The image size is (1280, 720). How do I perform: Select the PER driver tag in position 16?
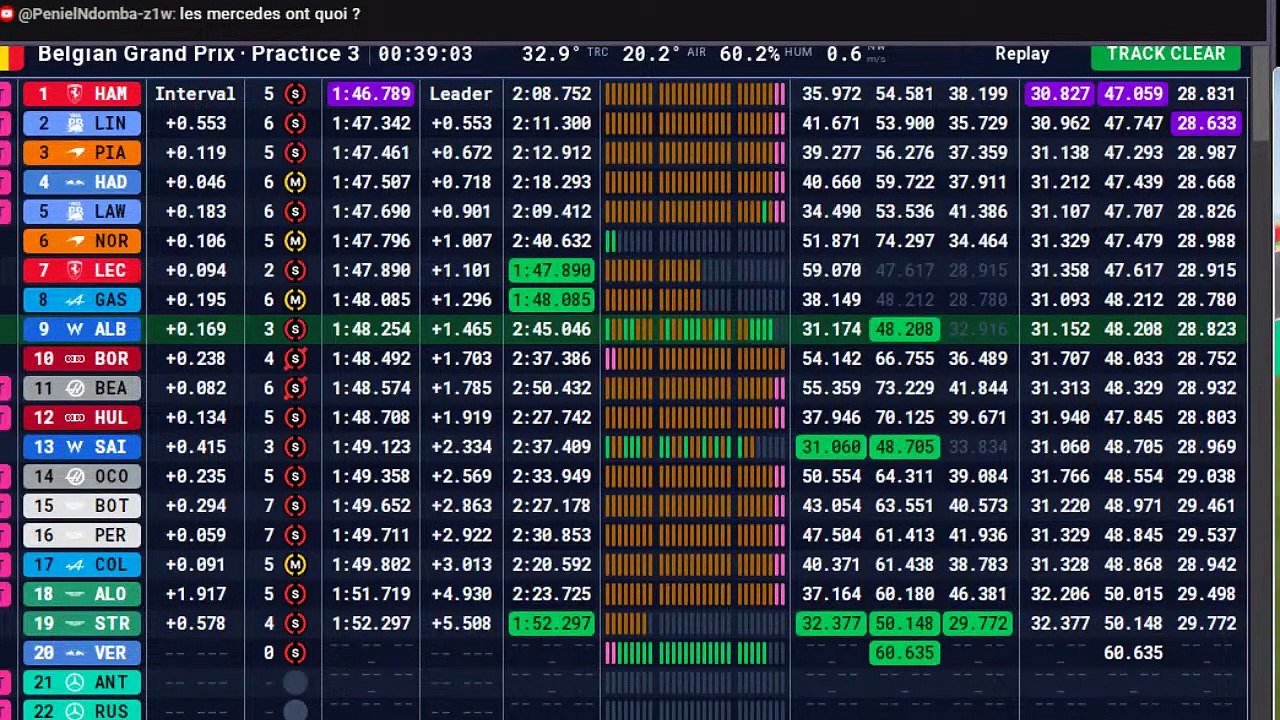(x=82, y=535)
